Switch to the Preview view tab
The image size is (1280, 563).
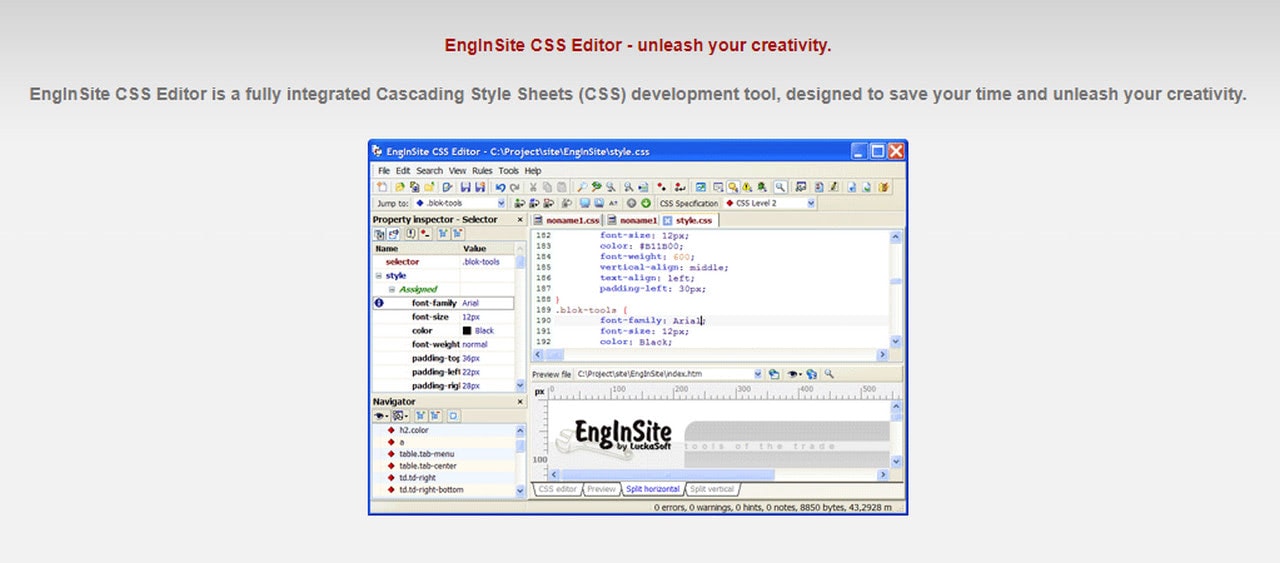(x=600, y=489)
